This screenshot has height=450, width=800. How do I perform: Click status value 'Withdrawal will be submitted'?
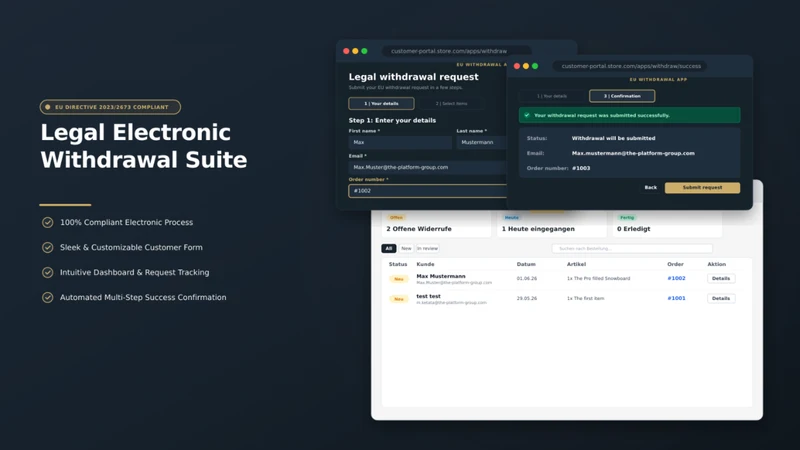click(x=613, y=138)
